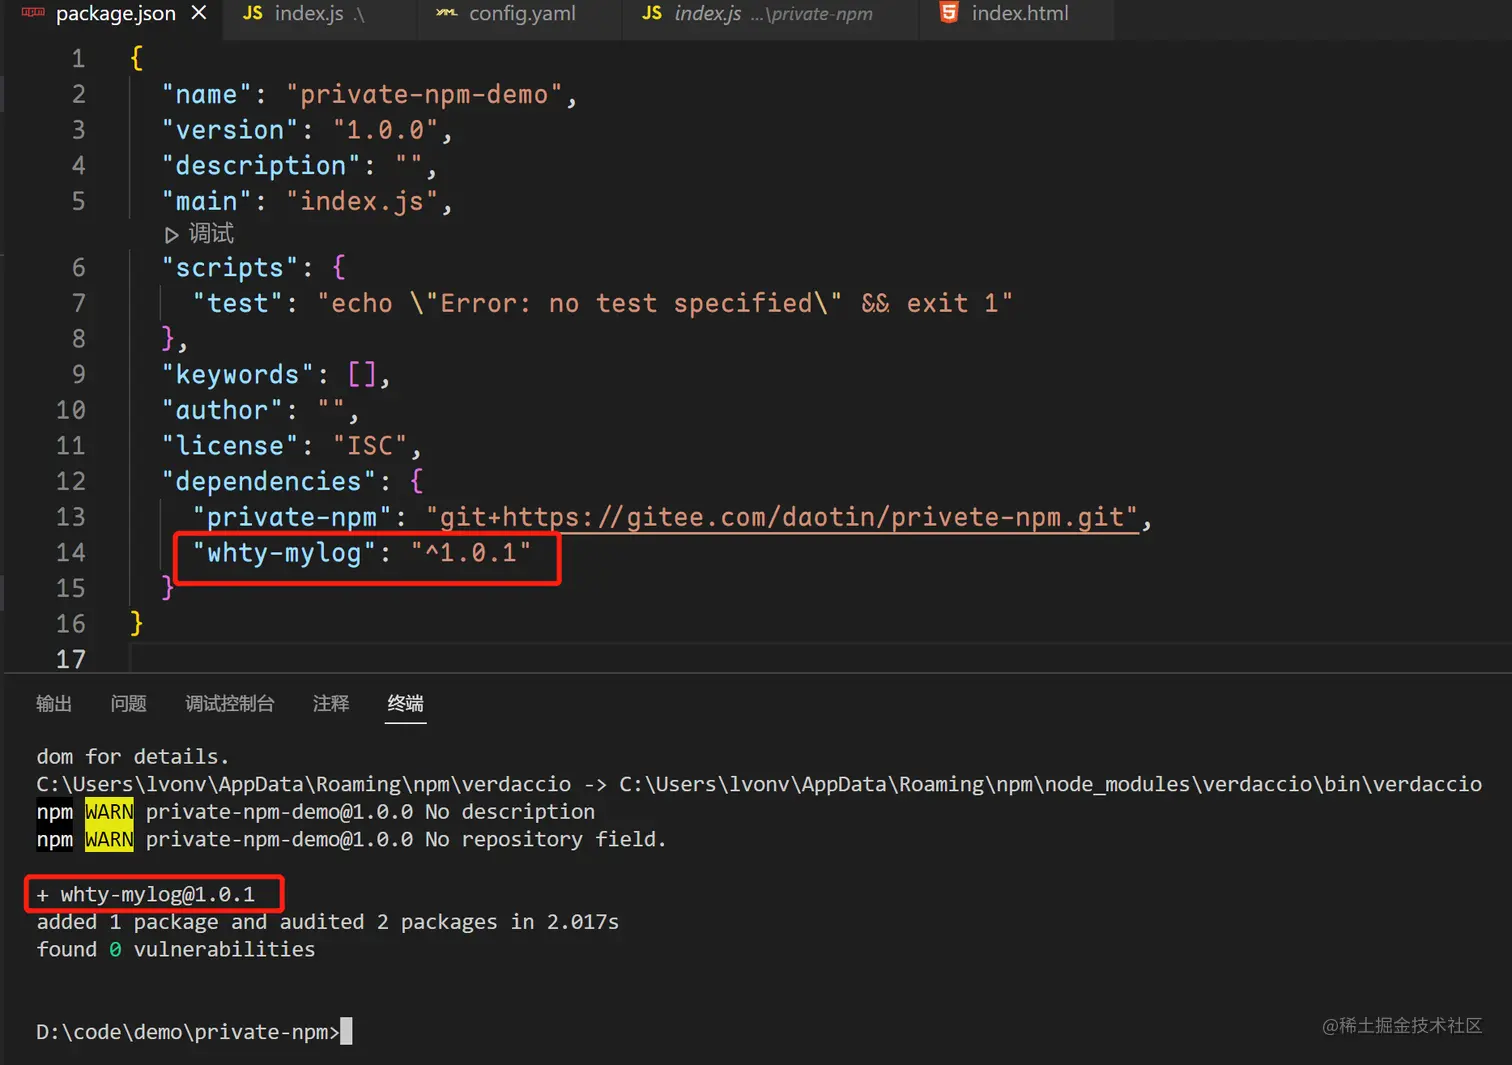The height and width of the screenshot is (1065, 1512).
Task: Click the D:\code\demo\private-npm> prompt text
Action: [188, 1032]
